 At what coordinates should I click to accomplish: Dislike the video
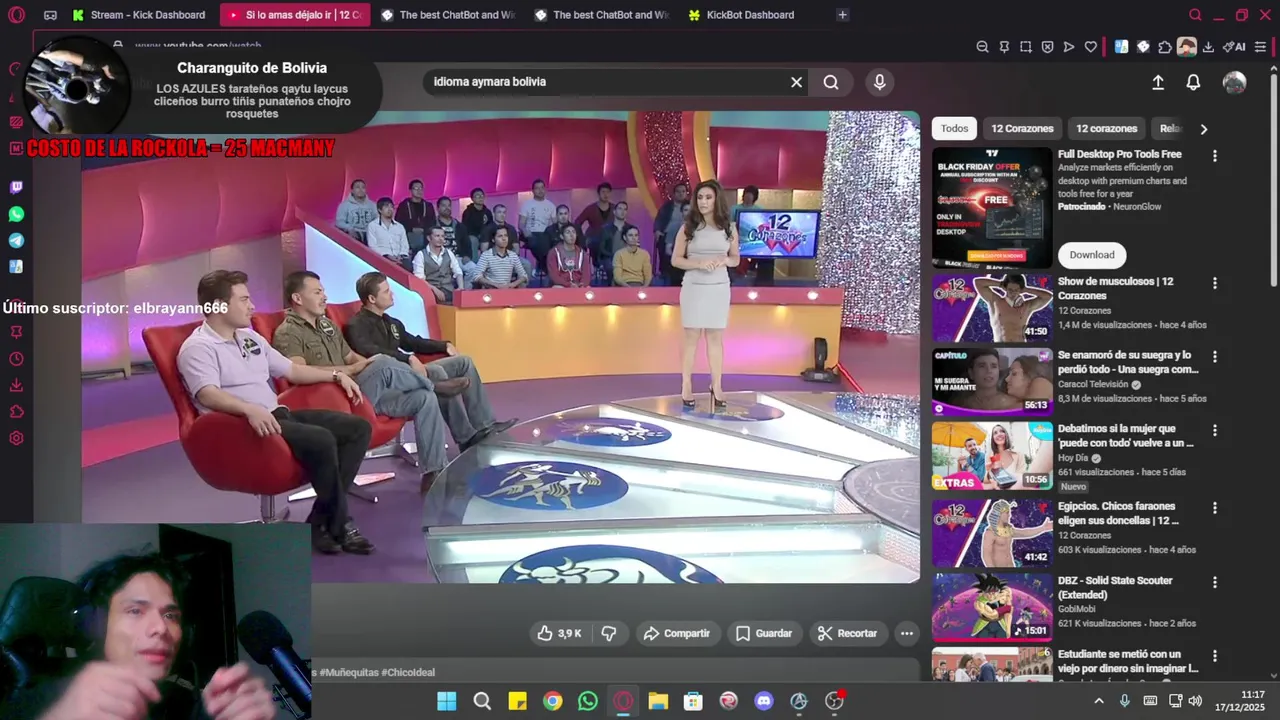[608, 633]
